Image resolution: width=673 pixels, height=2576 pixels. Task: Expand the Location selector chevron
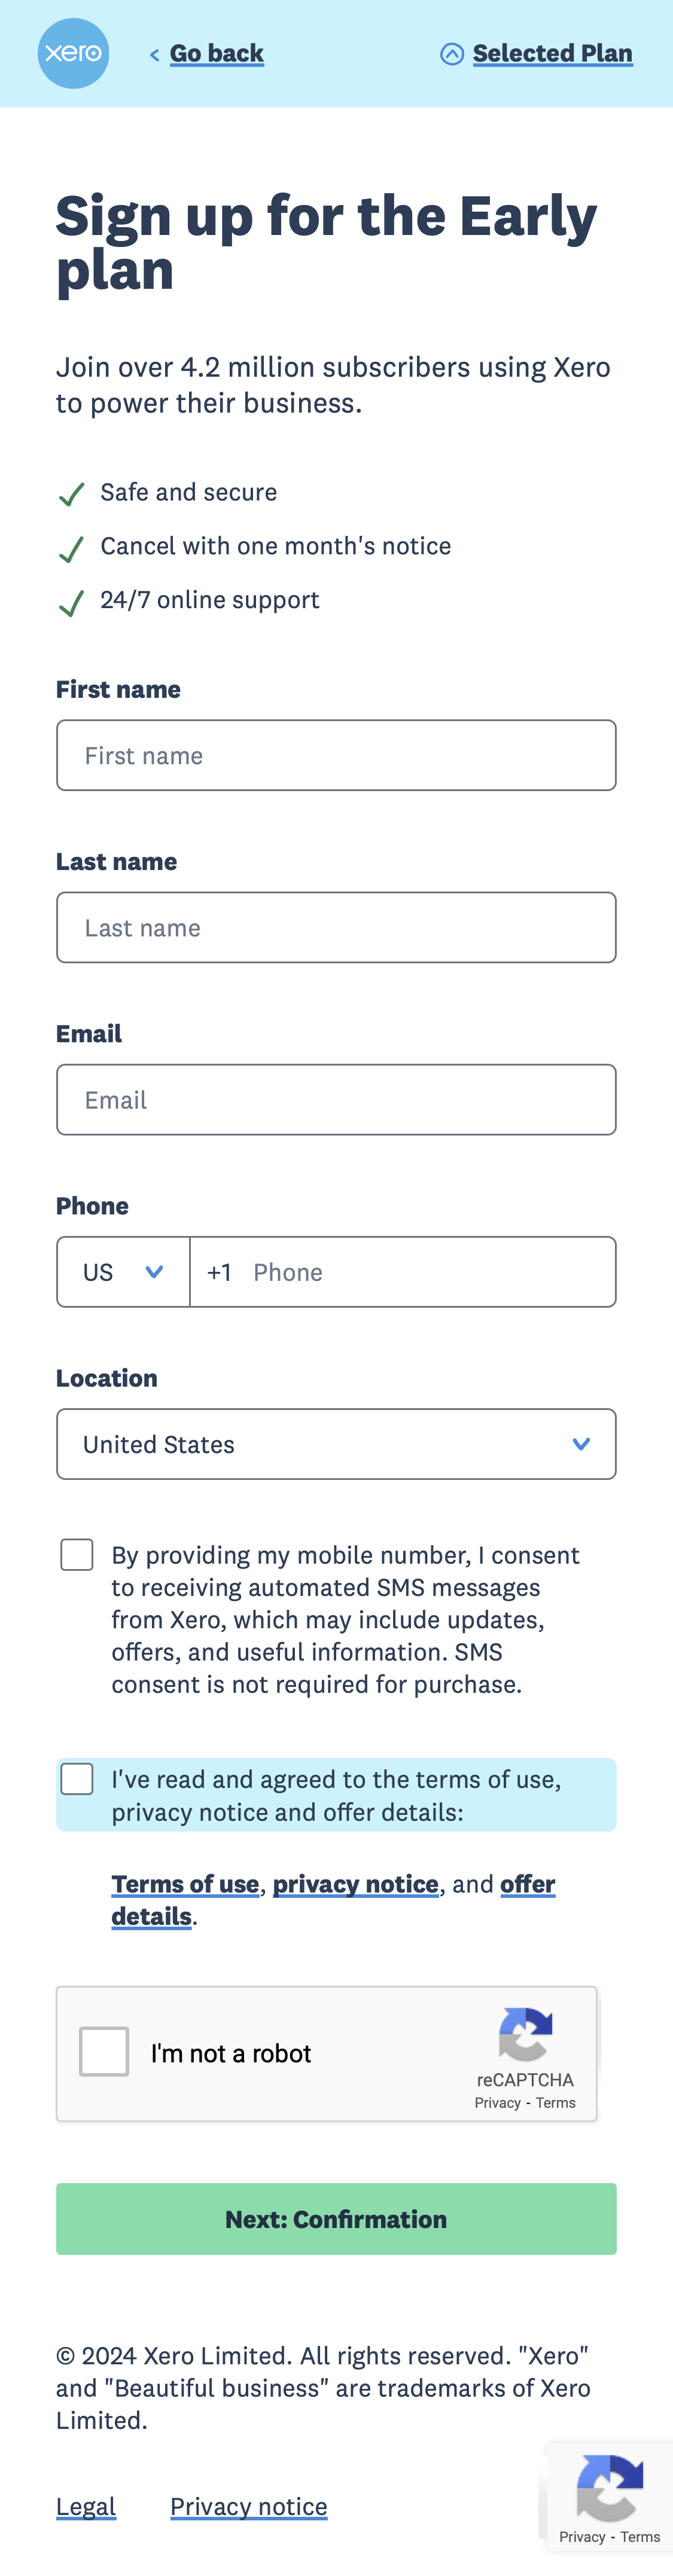point(581,1443)
